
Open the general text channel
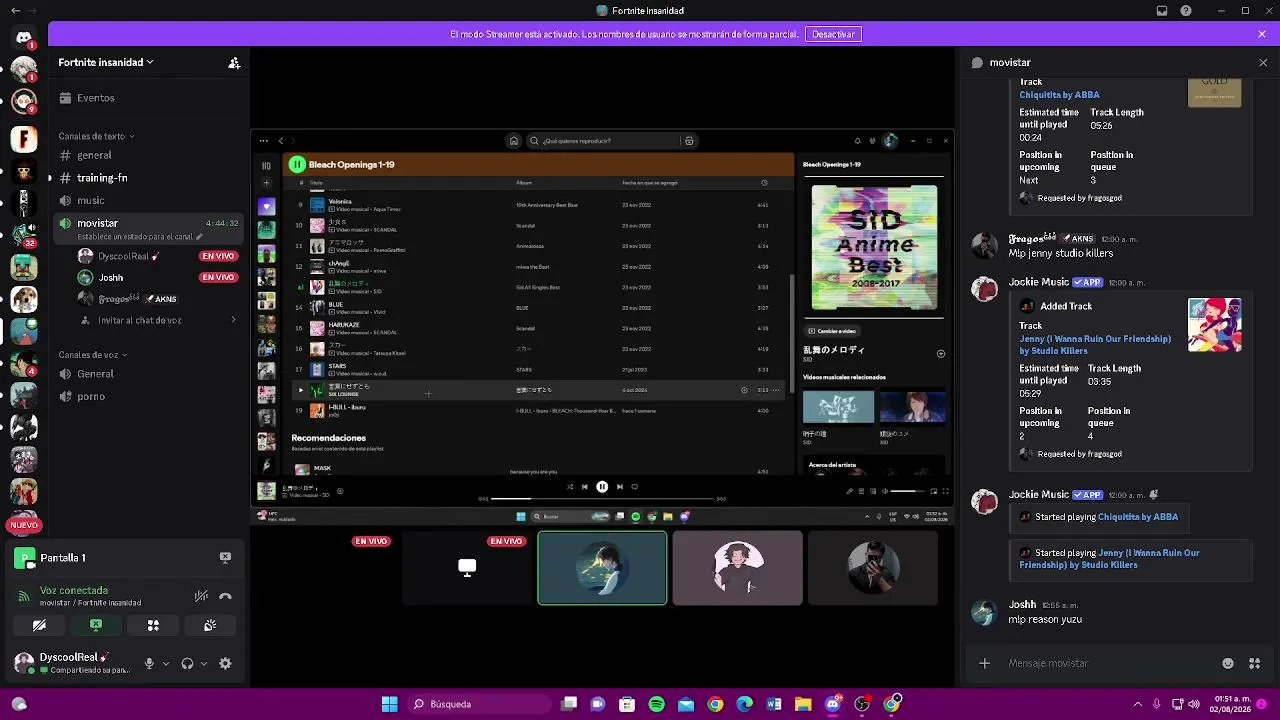click(148, 155)
